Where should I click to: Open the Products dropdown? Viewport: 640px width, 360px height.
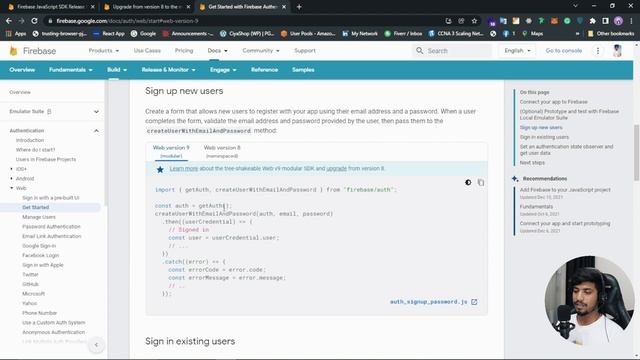pyautogui.click(x=104, y=51)
